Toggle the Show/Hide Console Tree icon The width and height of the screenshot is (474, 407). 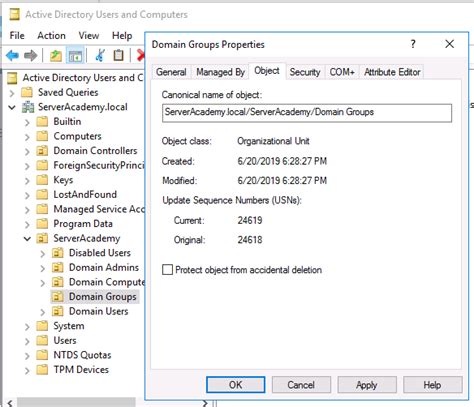click(75, 55)
